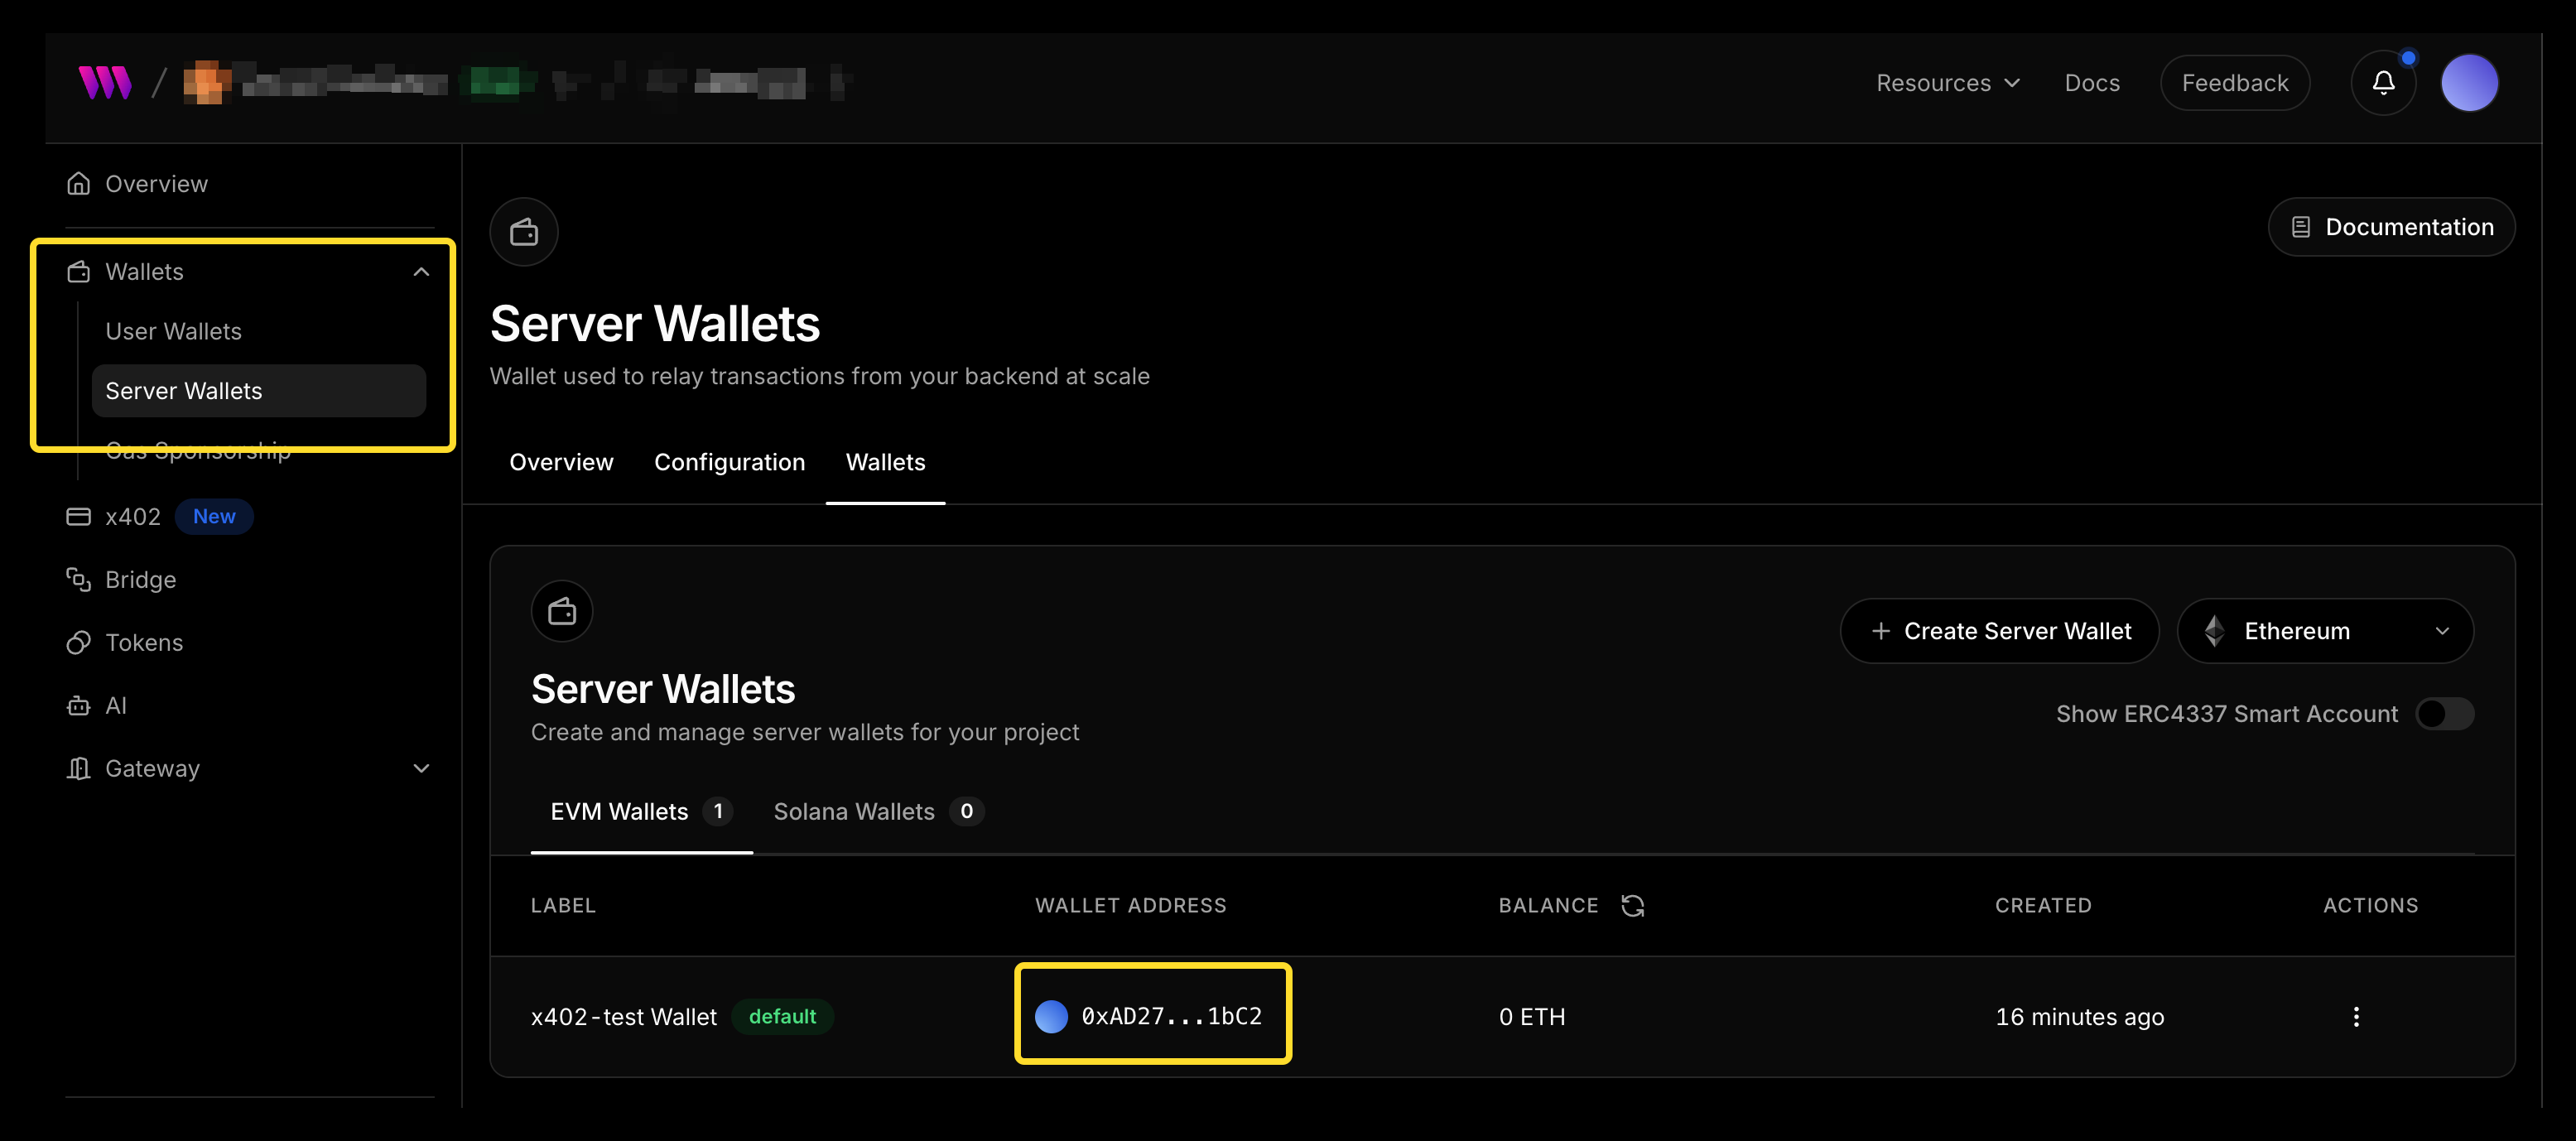
Task: Expand the Gateway sidebar section
Action: (x=421, y=768)
